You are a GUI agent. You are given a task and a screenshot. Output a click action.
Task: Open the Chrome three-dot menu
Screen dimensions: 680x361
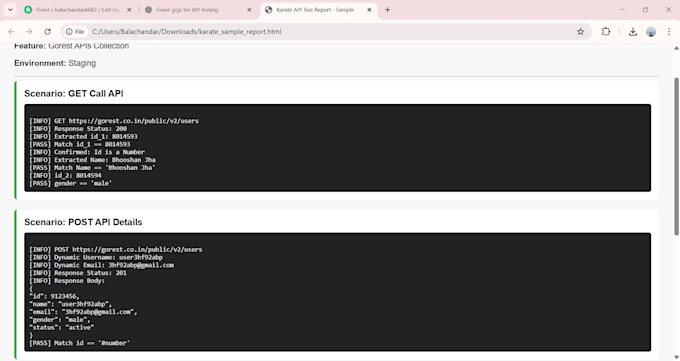(x=669, y=32)
